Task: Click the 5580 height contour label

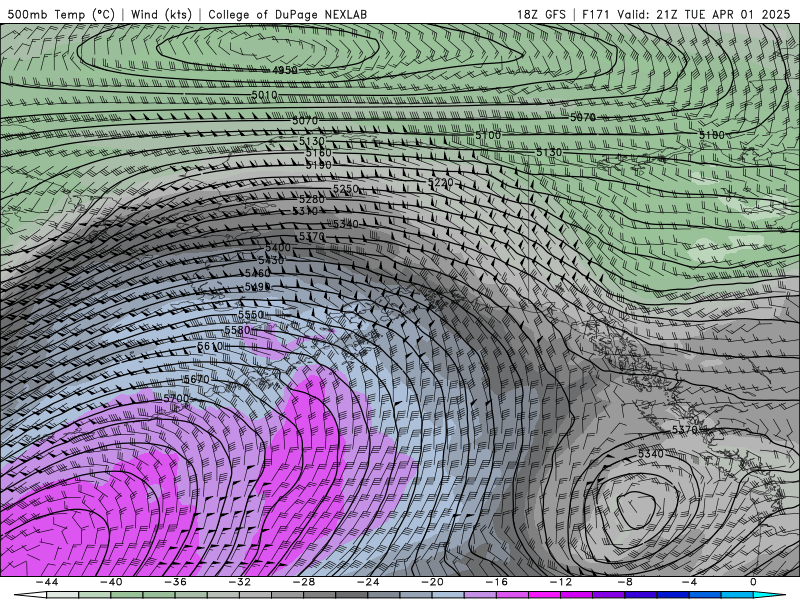Action: point(237,330)
